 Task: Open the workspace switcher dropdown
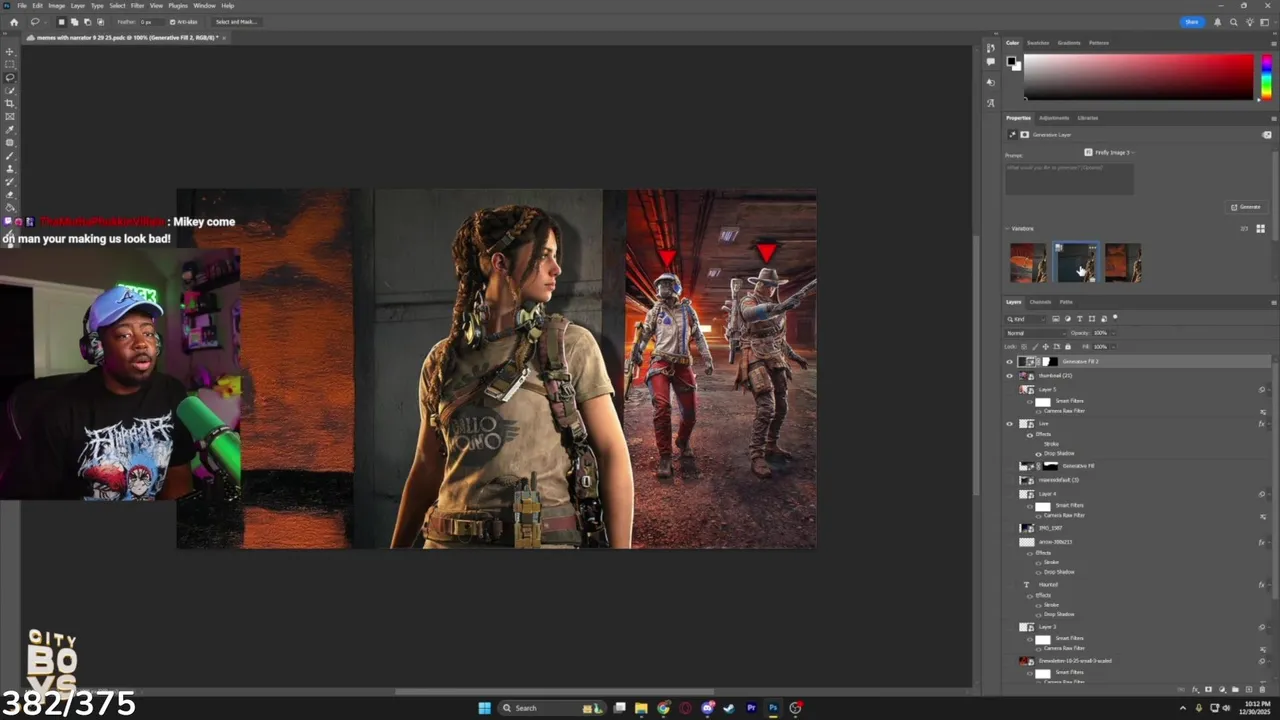(1267, 22)
